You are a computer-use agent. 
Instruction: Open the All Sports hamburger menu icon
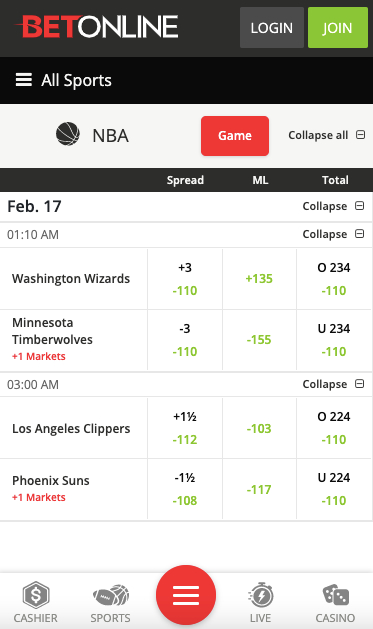tap(23, 80)
